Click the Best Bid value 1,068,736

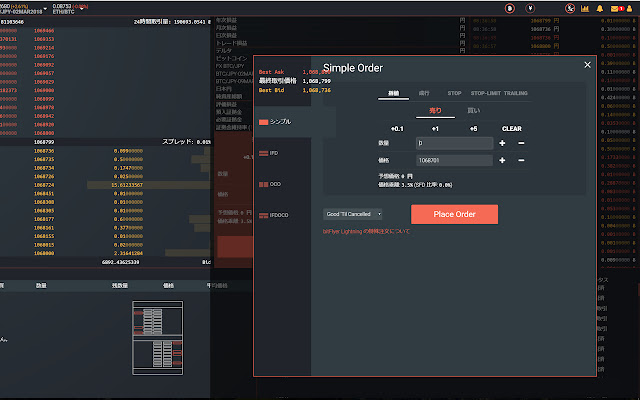pyautogui.click(x=316, y=90)
